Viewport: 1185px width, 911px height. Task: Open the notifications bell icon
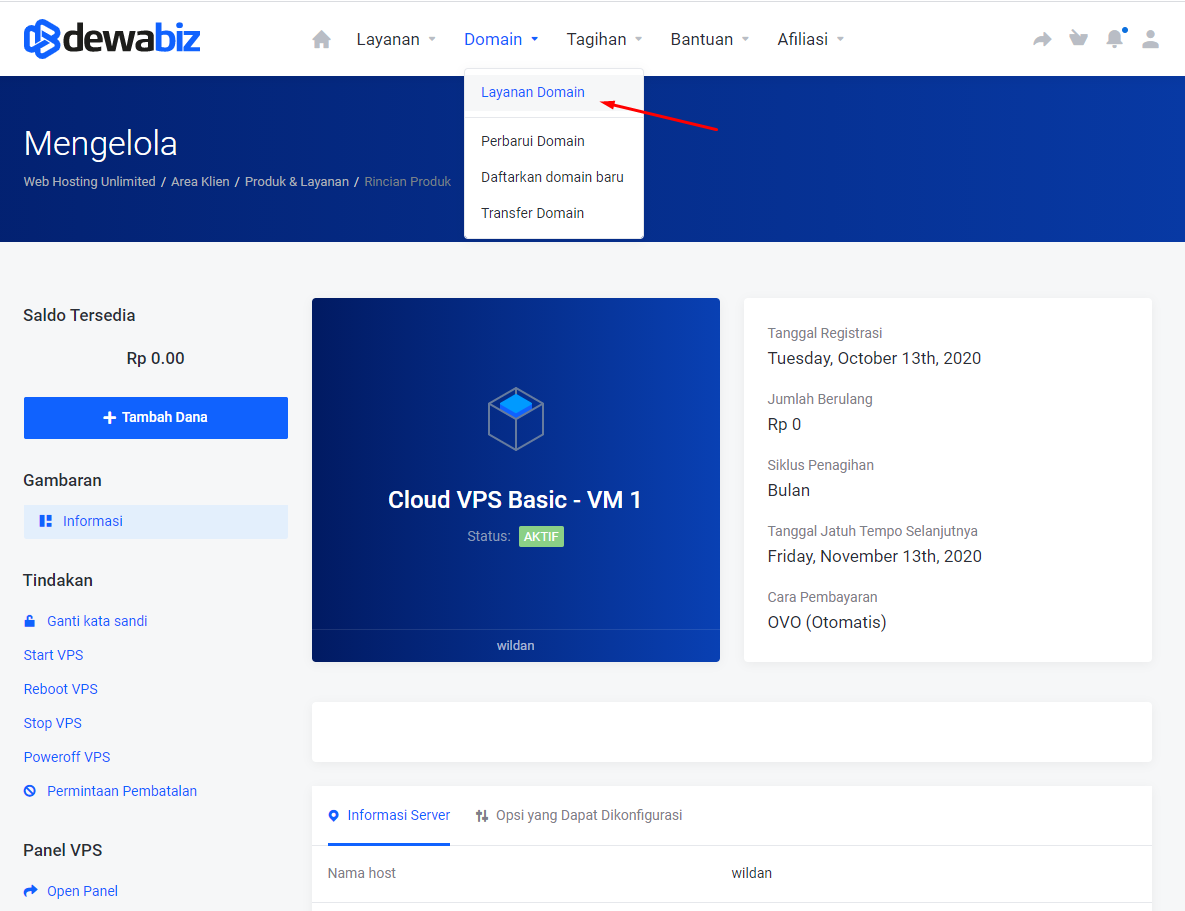pyautogui.click(x=1114, y=40)
